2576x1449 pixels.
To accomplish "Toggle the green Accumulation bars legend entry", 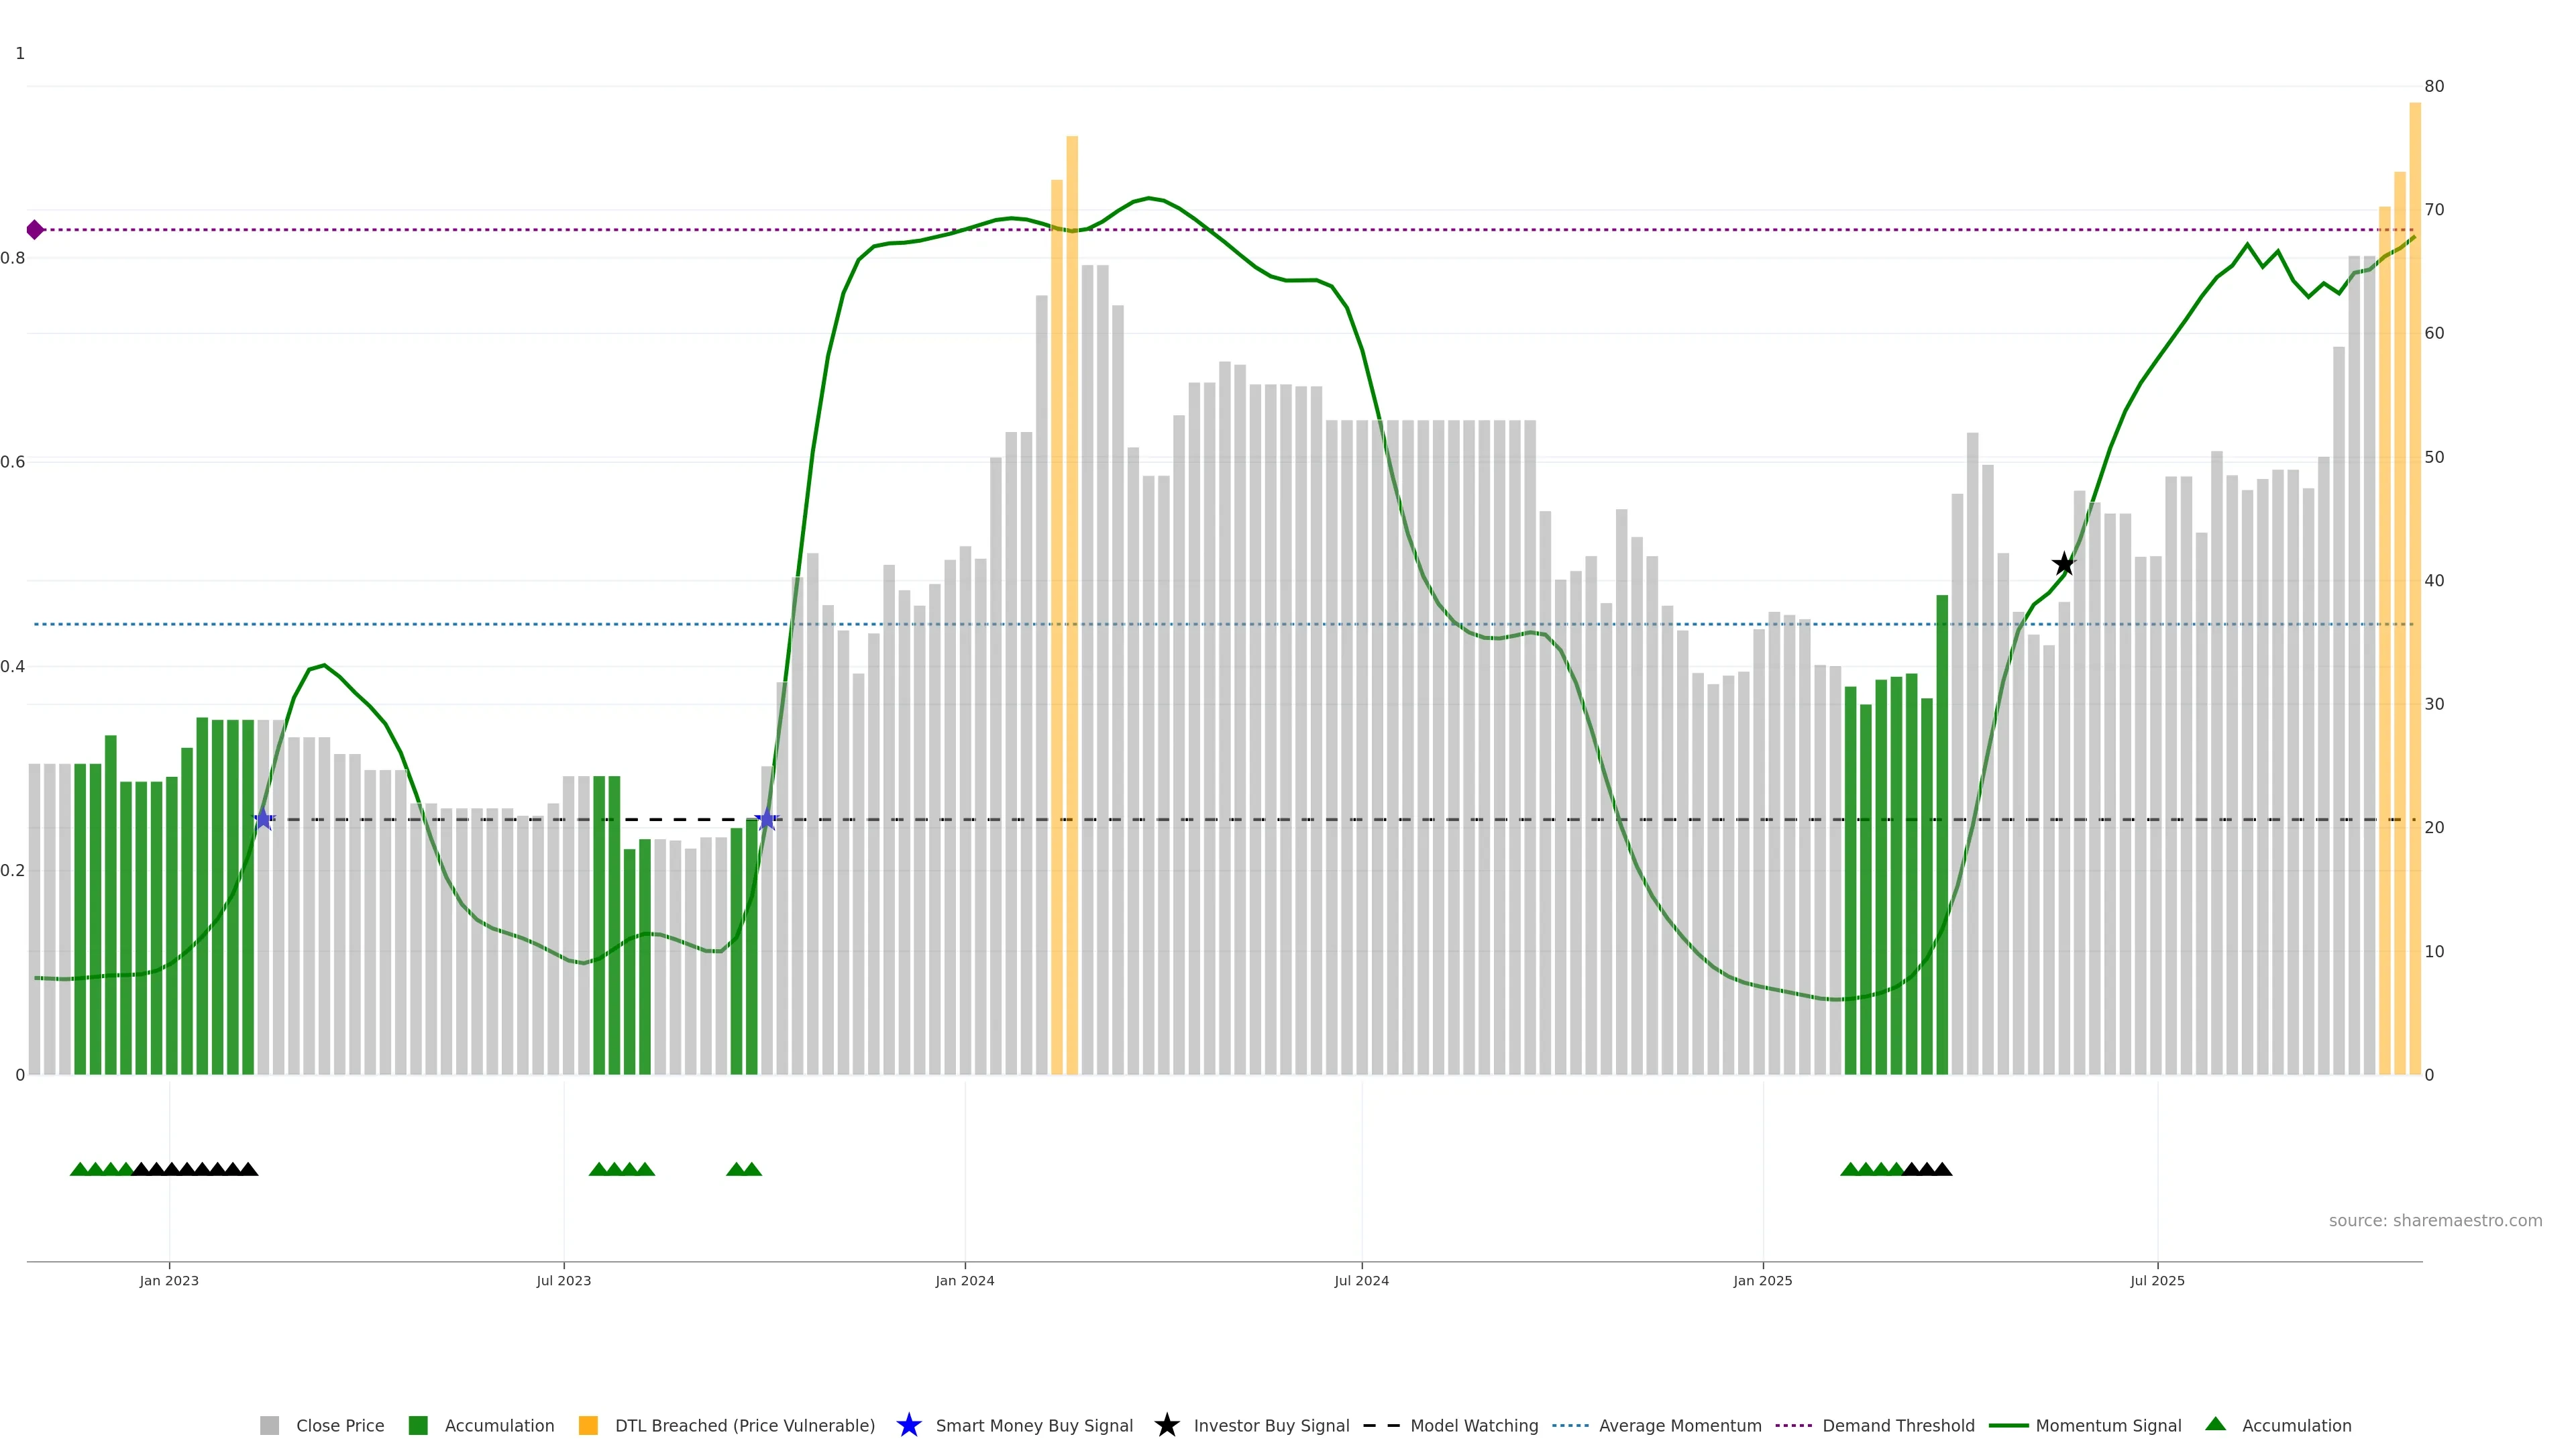I will pyautogui.click(x=418, y=1426).
